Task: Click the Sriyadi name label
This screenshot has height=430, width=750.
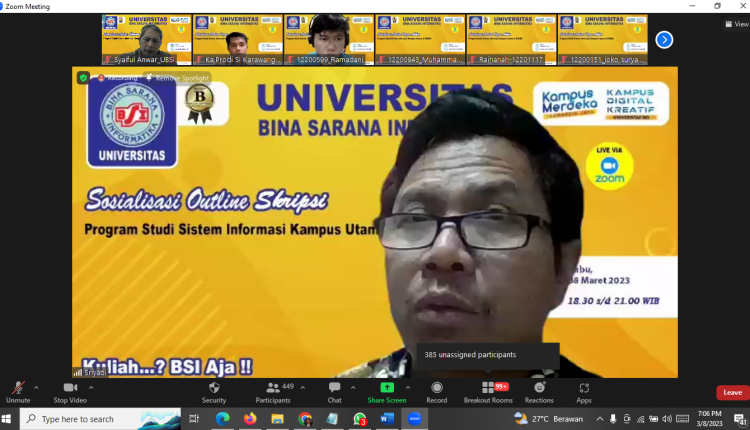Action: tap(90, 372)
